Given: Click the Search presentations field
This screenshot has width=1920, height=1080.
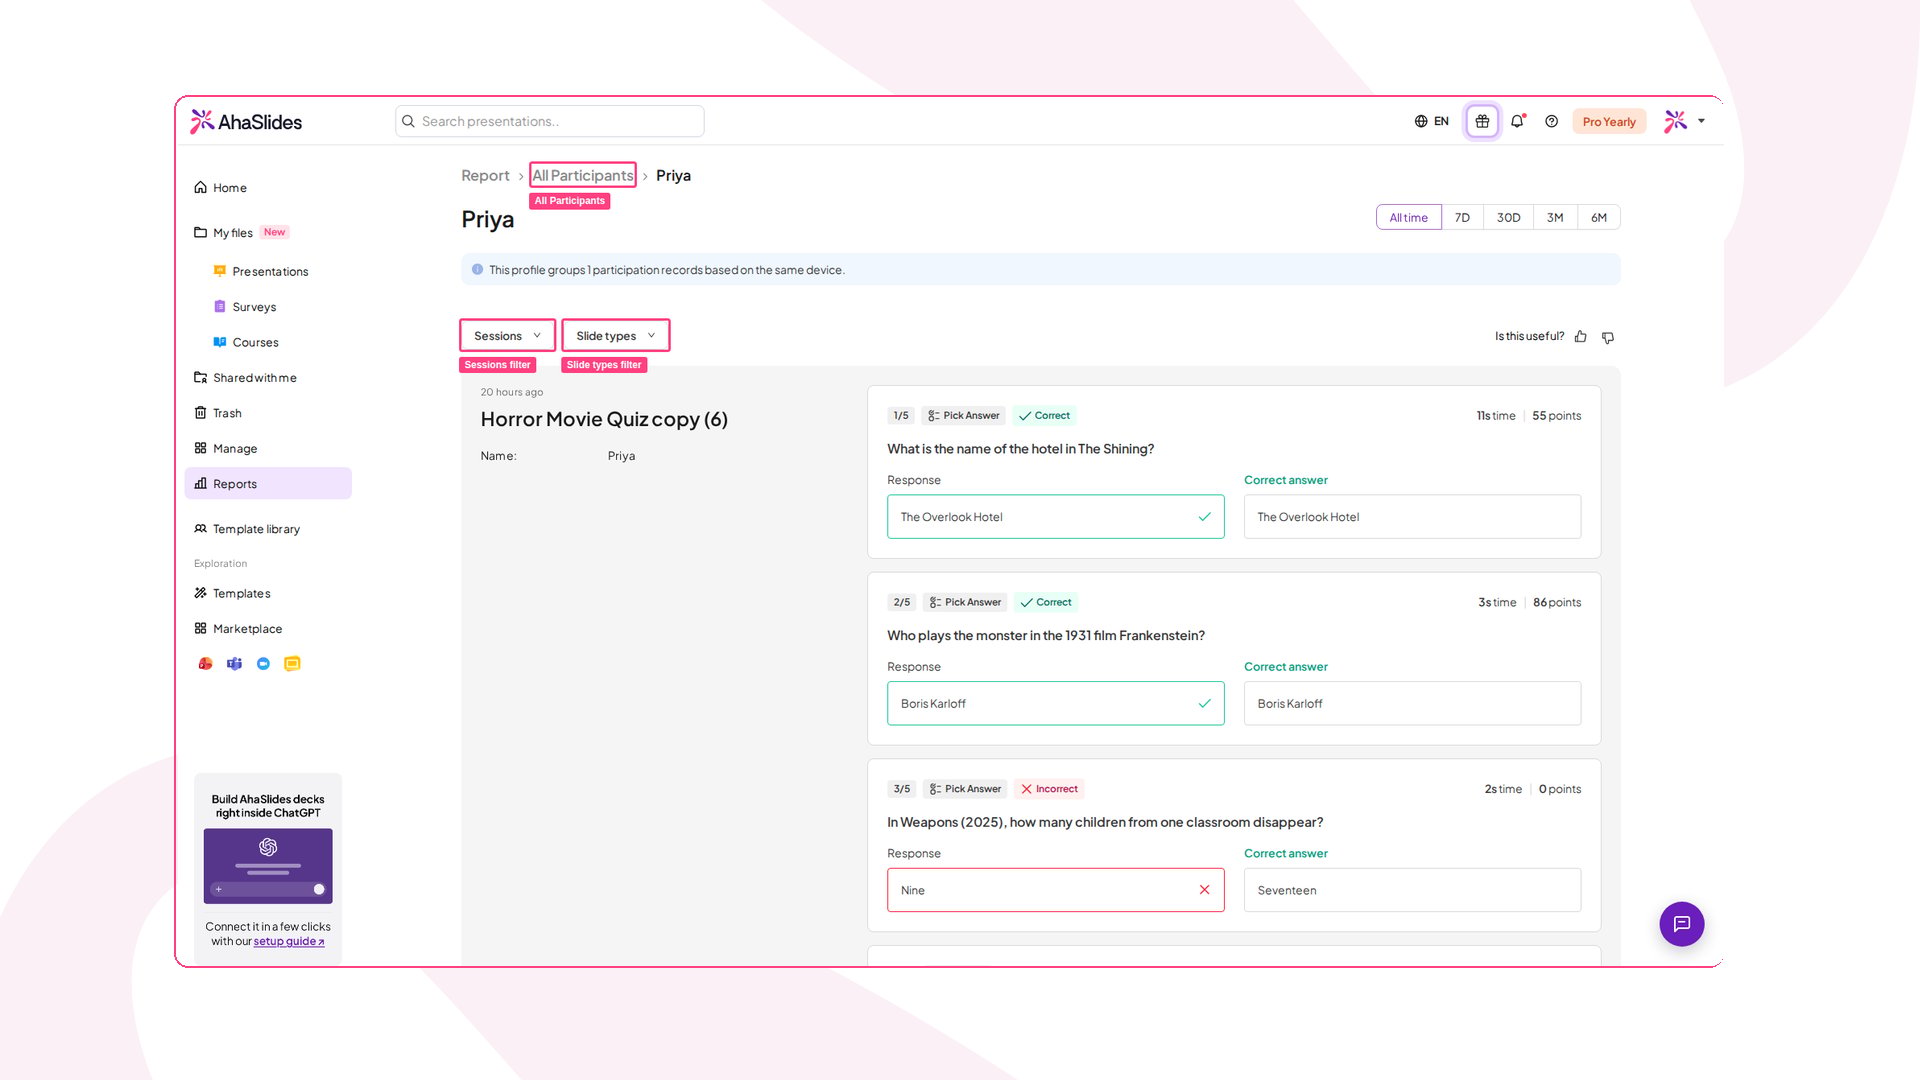Looking at the screenshot, I should 550,121.
